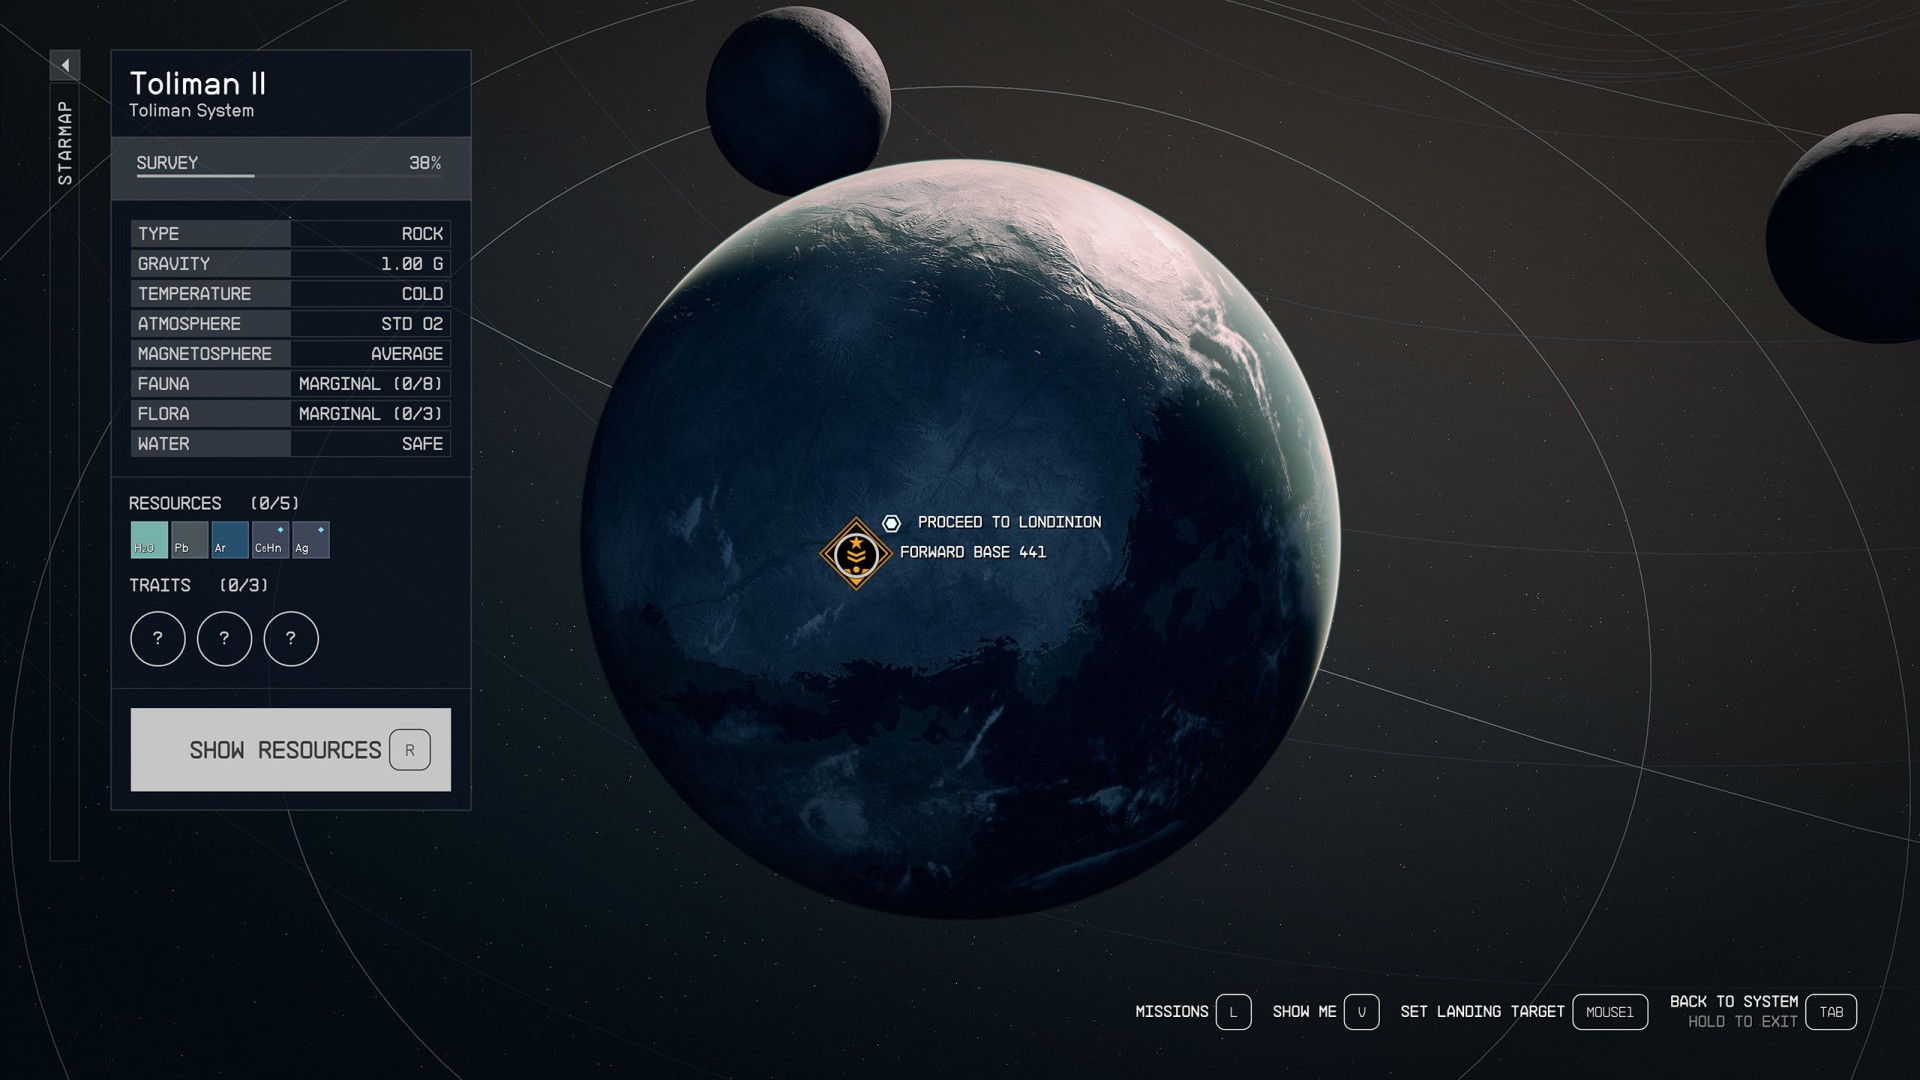The height and width of the screenshot is (1080, 1920).
Task: Click the WATER Safe row
Action: (291, 444)
